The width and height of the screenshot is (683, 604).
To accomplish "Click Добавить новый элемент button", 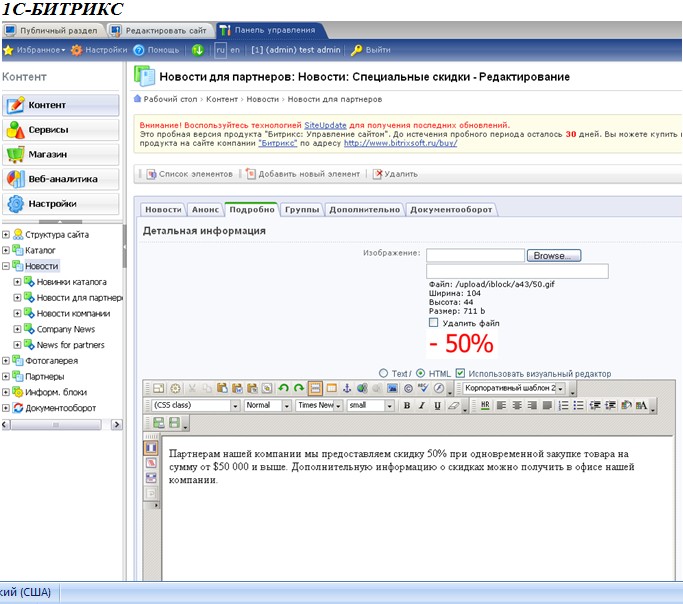I will pos(303,174).
